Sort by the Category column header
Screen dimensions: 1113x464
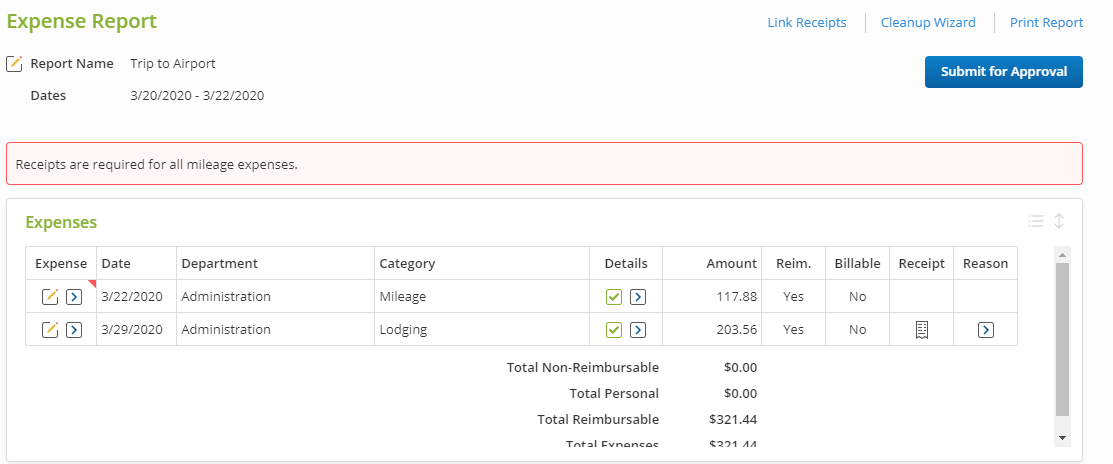tap(407, 264)
